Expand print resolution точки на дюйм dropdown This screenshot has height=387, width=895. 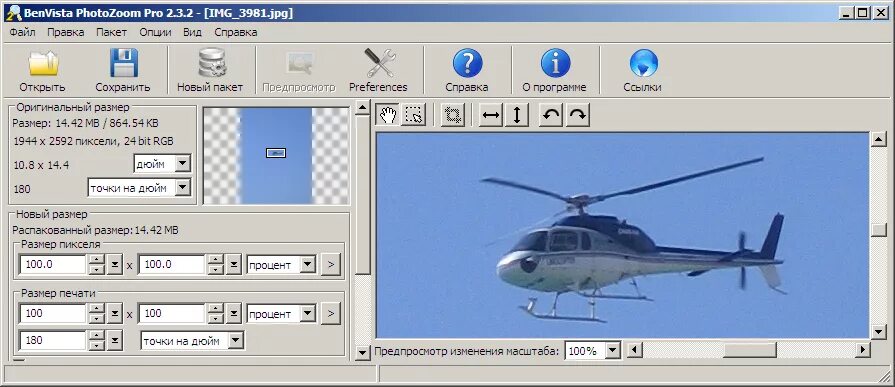click(x=236, y=341)
